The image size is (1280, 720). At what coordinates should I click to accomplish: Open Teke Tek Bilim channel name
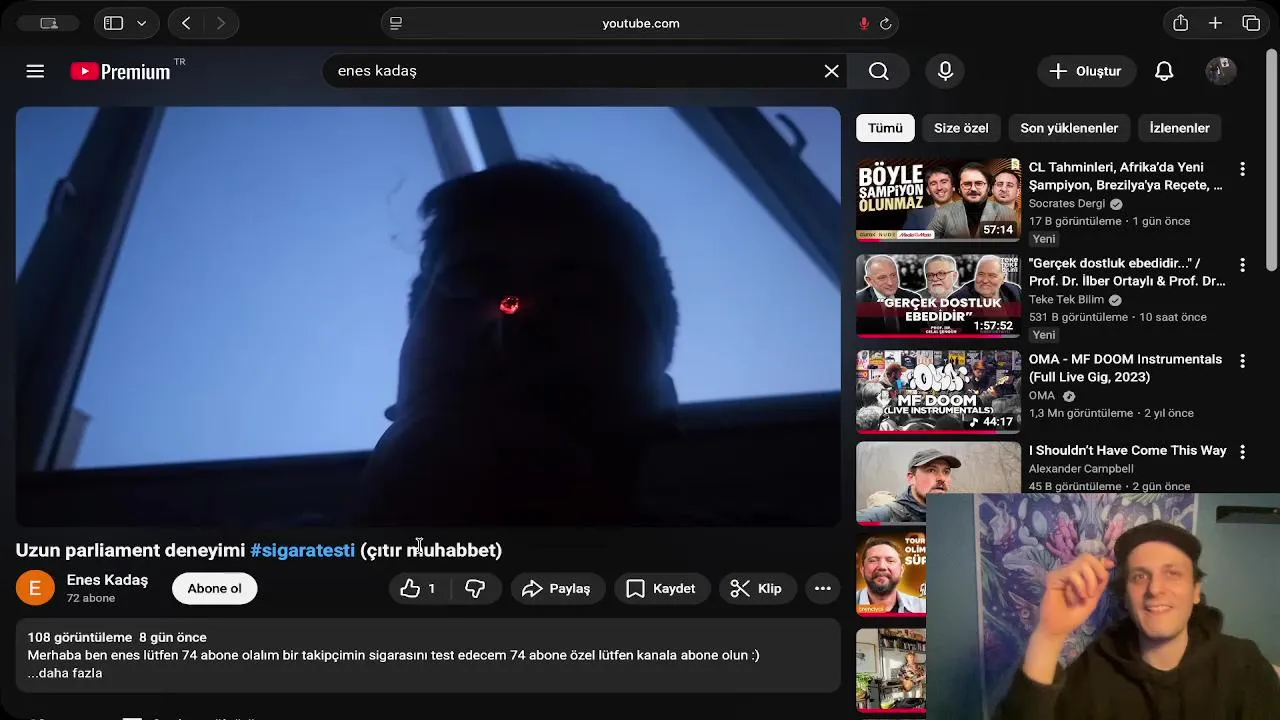(1066, 300)
